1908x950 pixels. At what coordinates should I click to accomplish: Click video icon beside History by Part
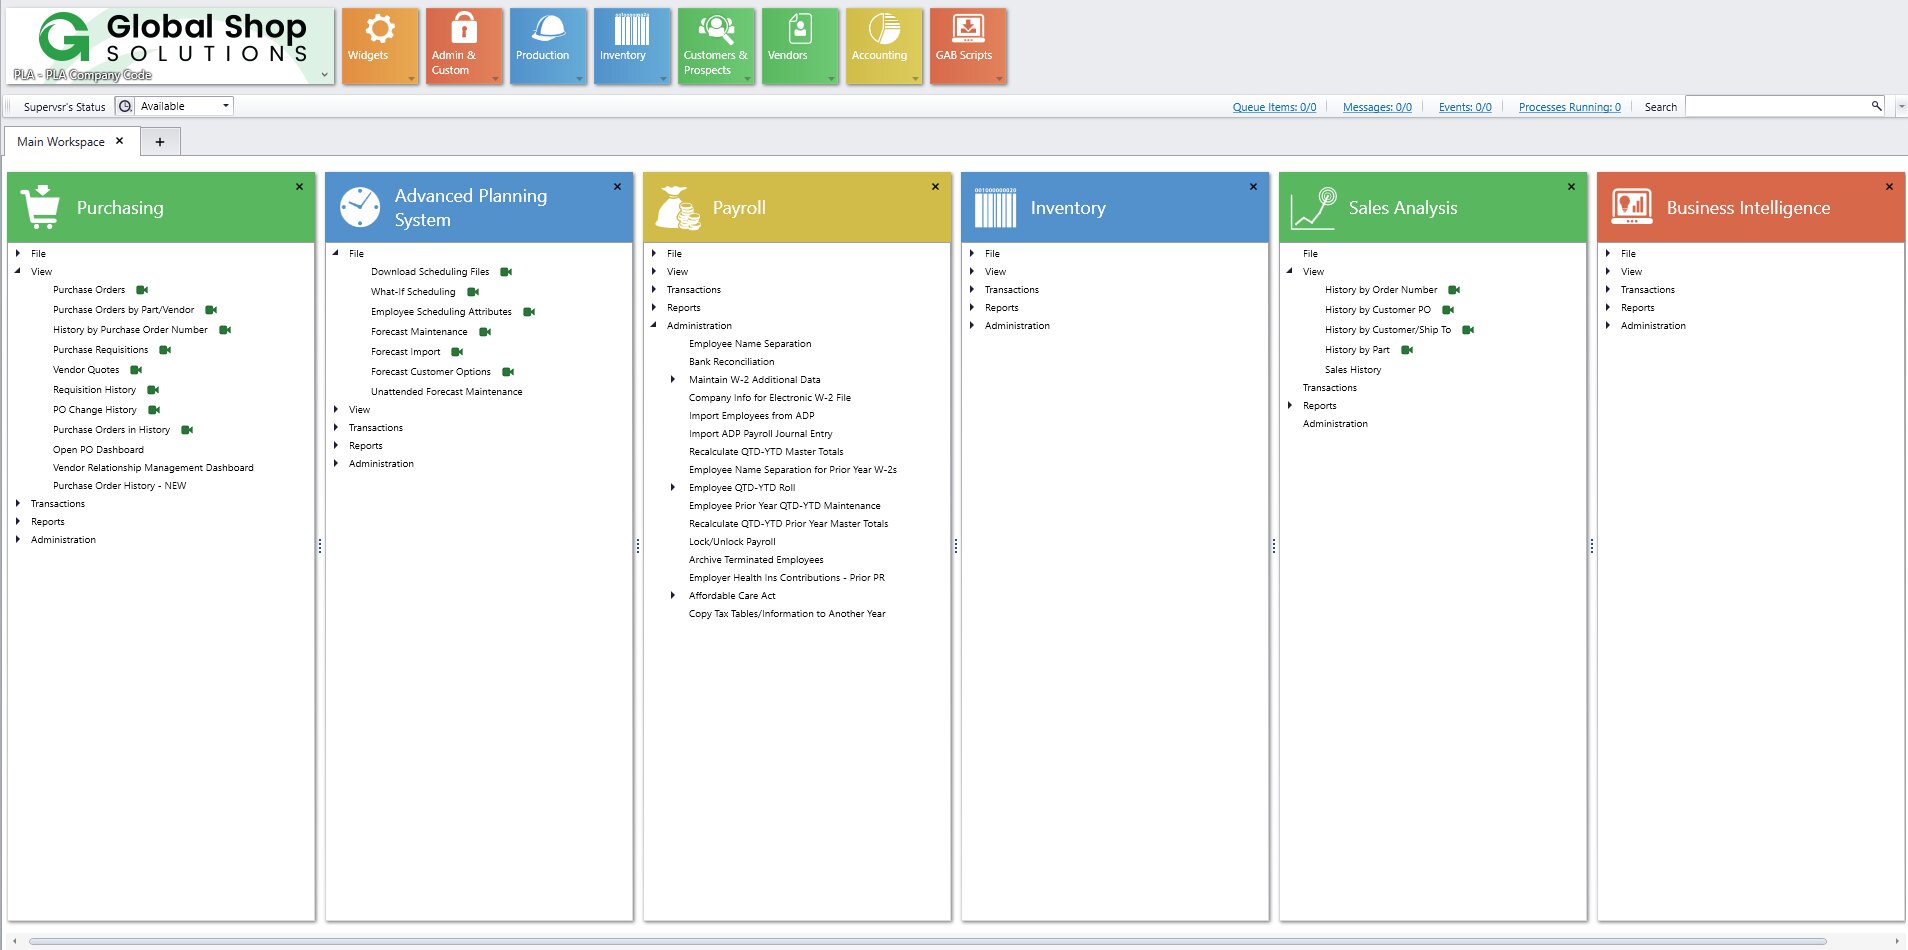click(x=1407, y=350)
